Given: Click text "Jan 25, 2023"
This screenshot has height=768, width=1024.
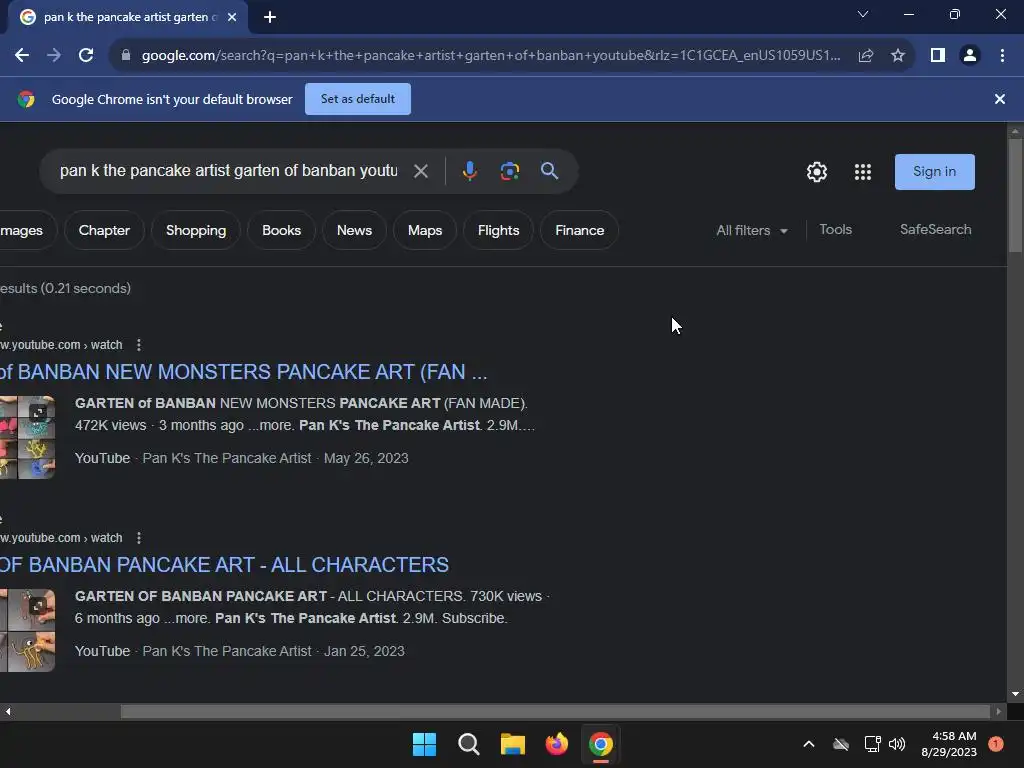Looking at the screenshot, I should point(364,652).
